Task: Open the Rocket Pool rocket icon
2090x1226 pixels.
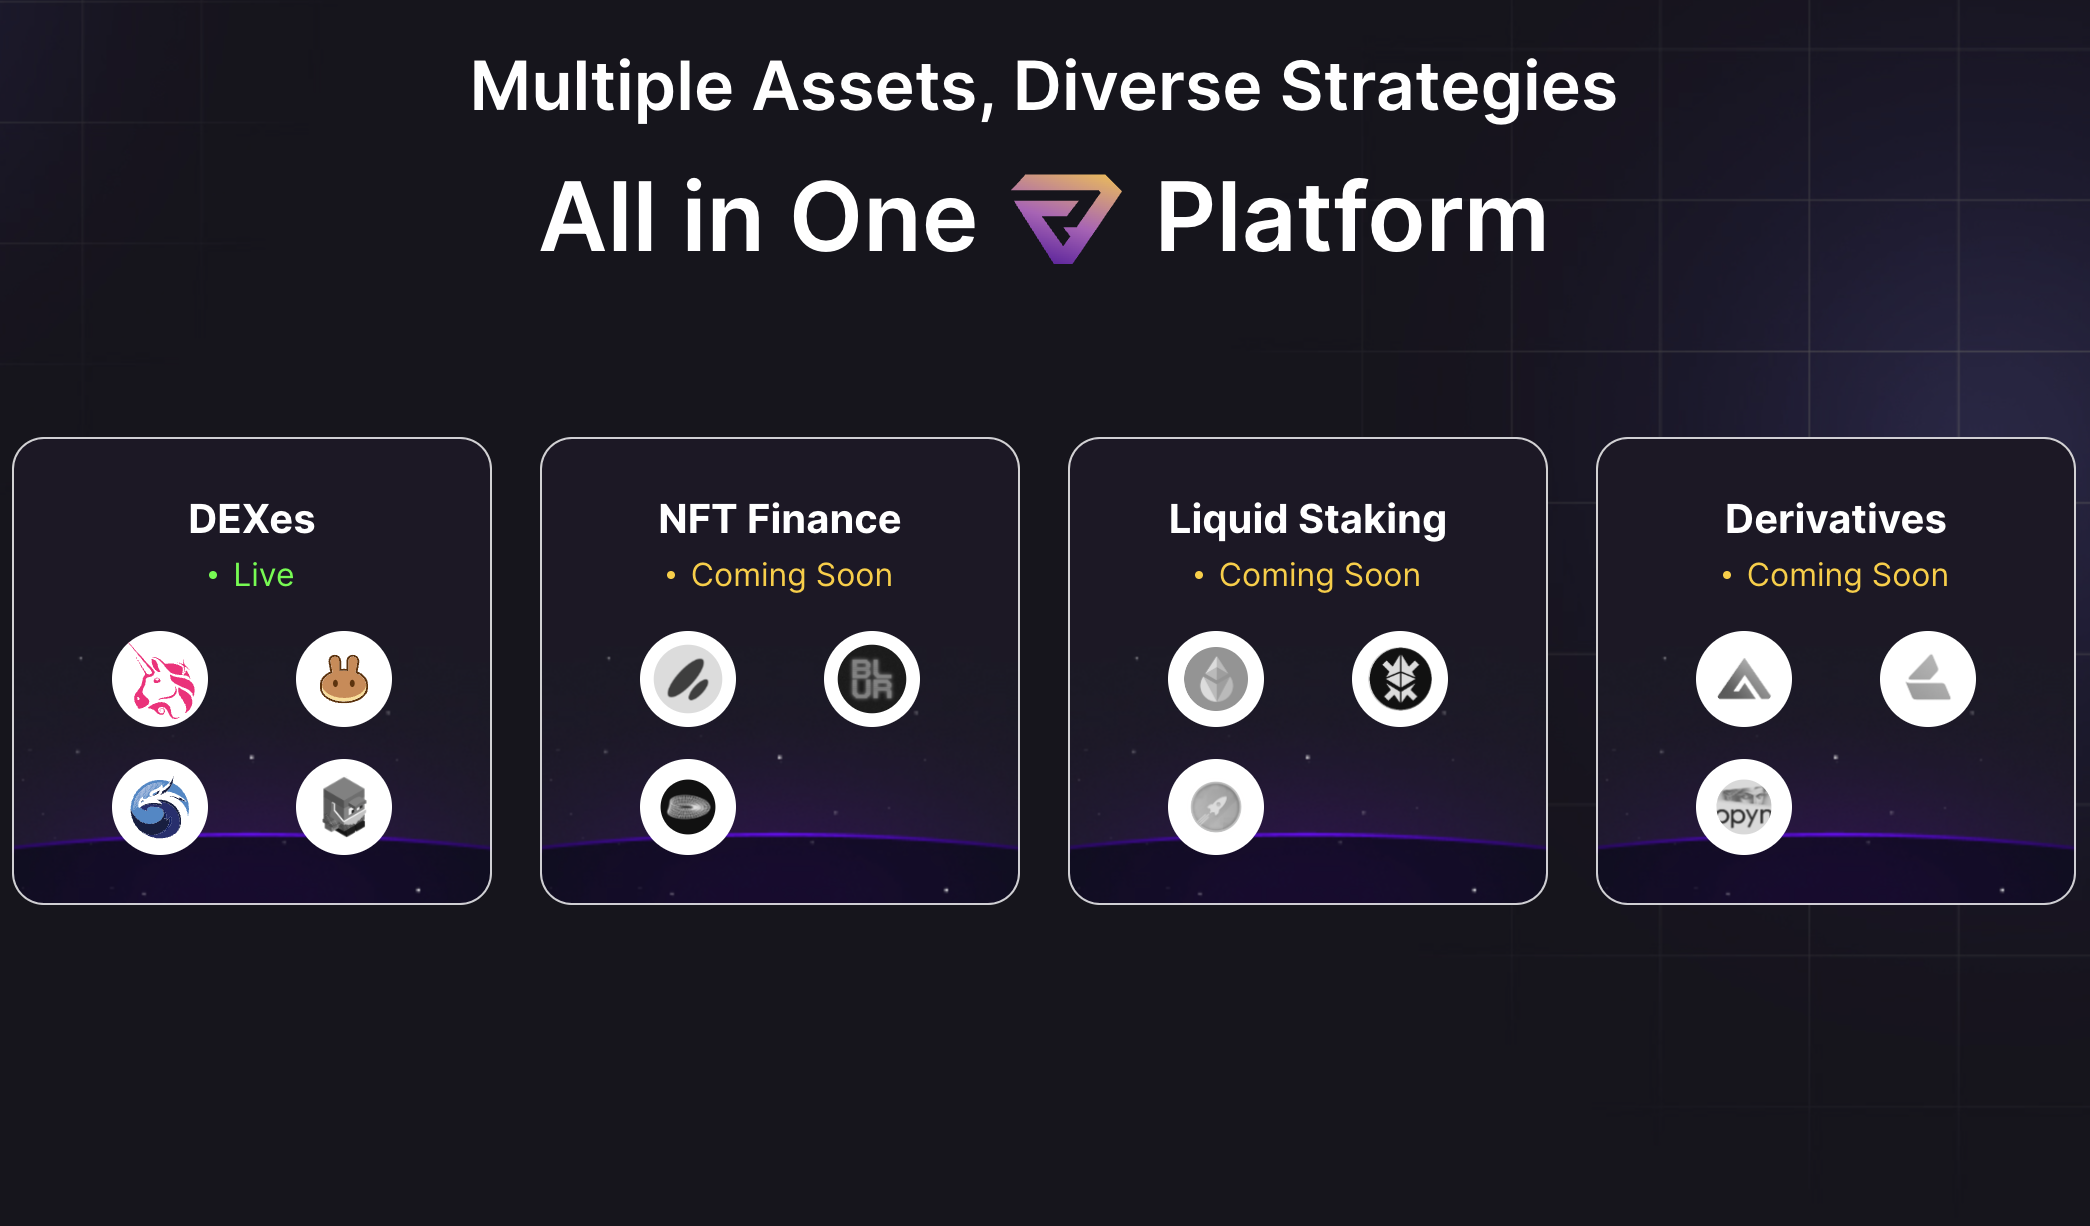Action: coord(1216,807)
